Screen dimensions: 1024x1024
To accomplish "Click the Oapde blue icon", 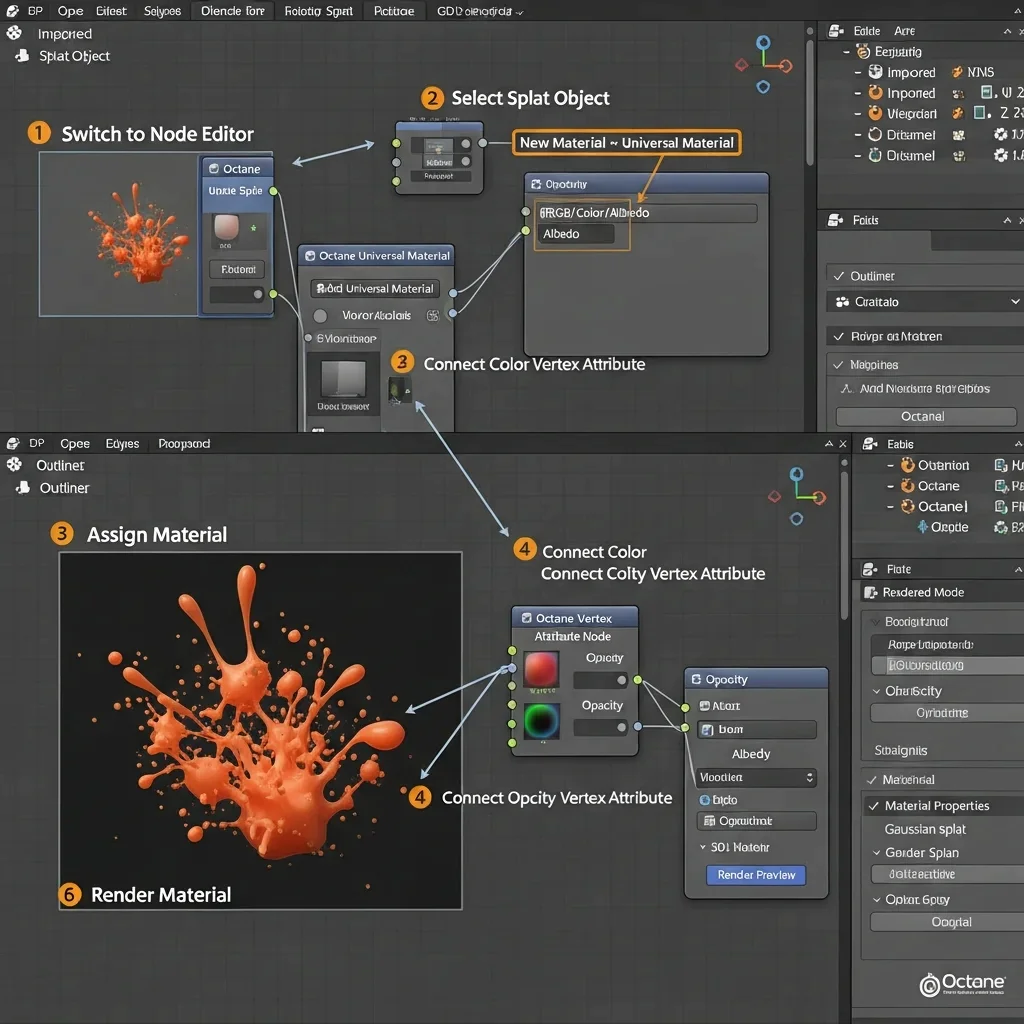I will [923, 526].
